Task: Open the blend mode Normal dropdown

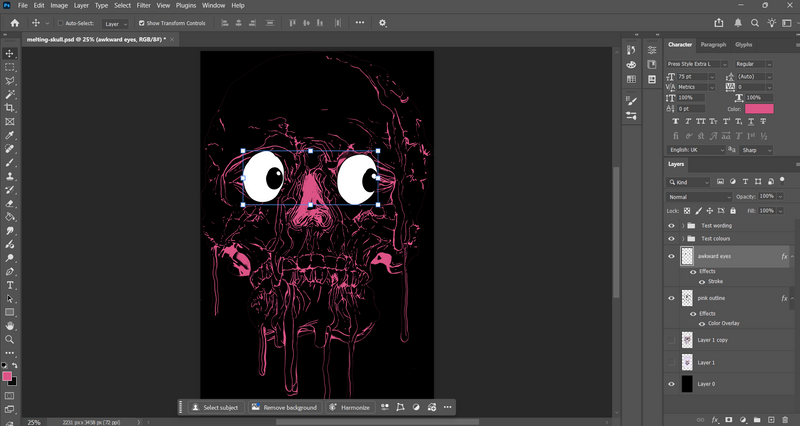Action: coord(699,197)
